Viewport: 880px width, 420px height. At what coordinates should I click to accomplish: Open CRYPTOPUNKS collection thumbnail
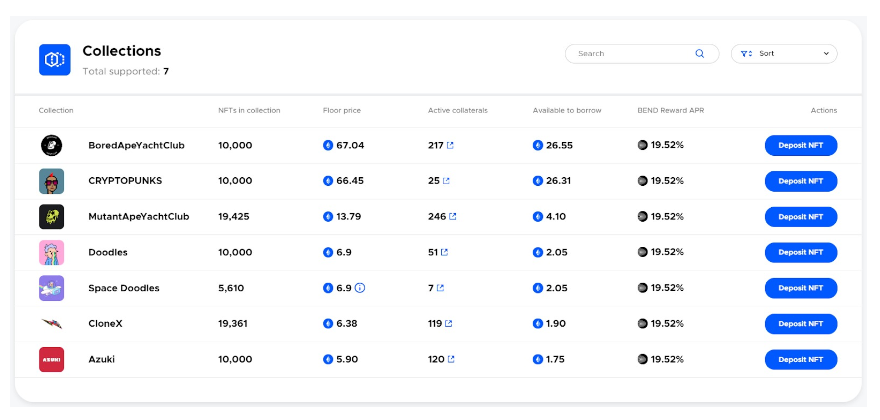51,181
